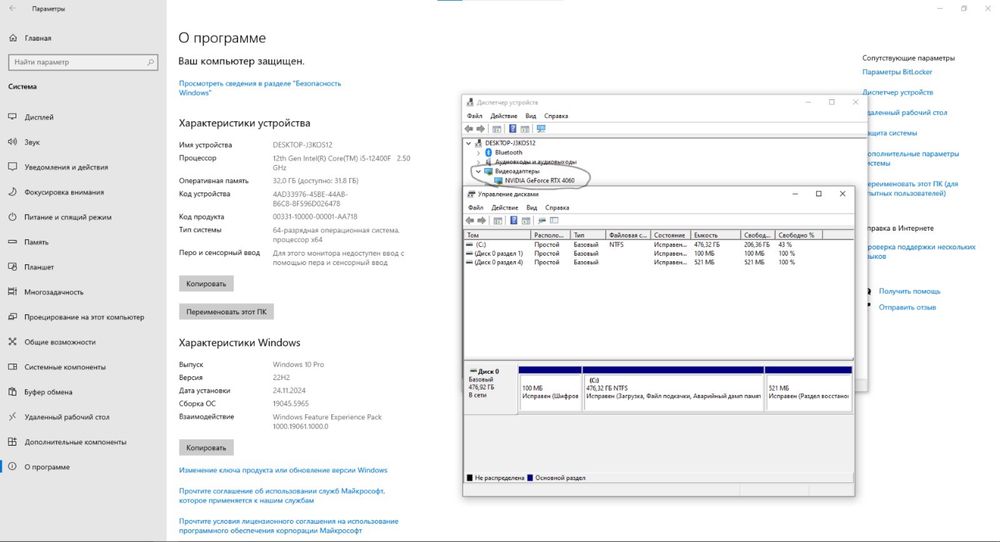The width and height of the screenshot is (1000, 542).
Task: Select the Дополнительные компоненты icon
Action: click(12, 442)
